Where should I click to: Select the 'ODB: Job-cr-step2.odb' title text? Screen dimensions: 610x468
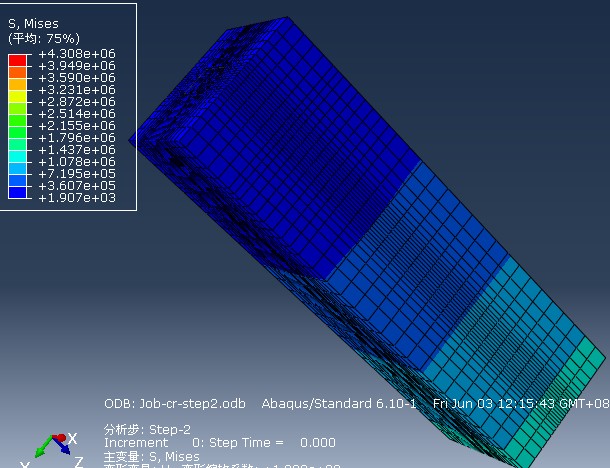[175, 404]
